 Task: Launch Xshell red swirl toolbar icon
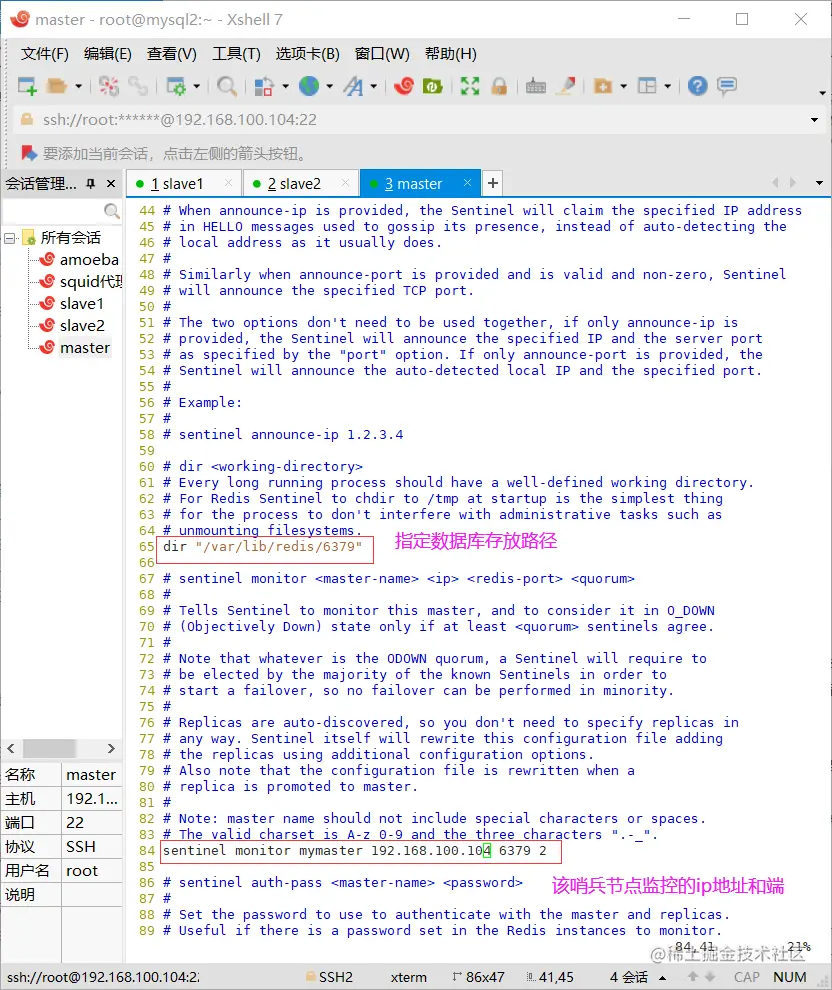[x=403, y=86]
